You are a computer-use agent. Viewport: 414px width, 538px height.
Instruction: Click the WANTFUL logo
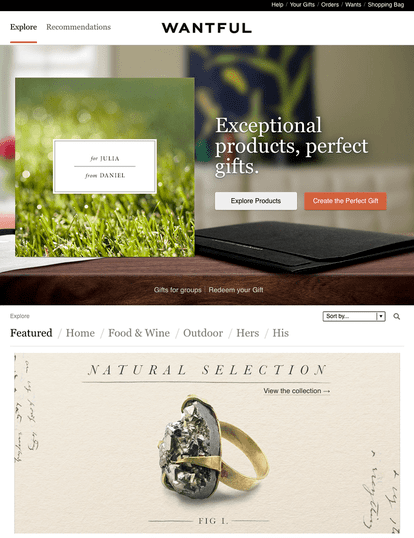click(x=207, y=28)
